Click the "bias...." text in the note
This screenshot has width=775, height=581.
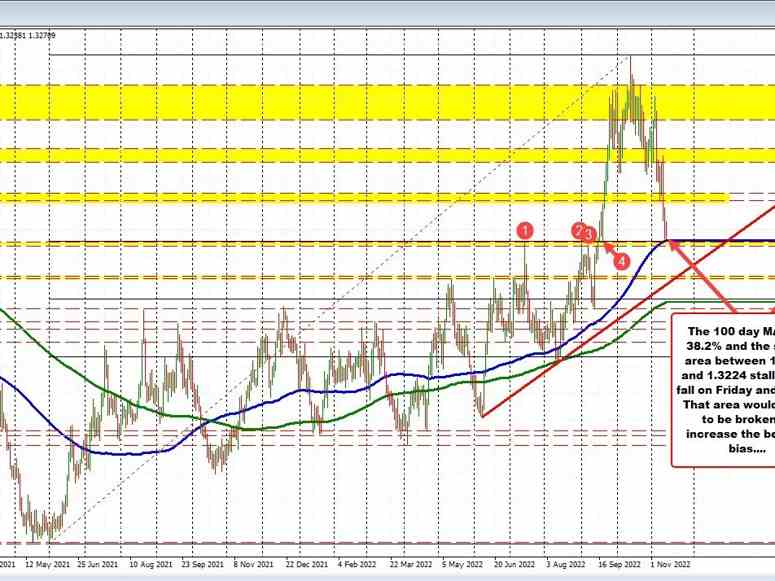[x=747, y=448]
